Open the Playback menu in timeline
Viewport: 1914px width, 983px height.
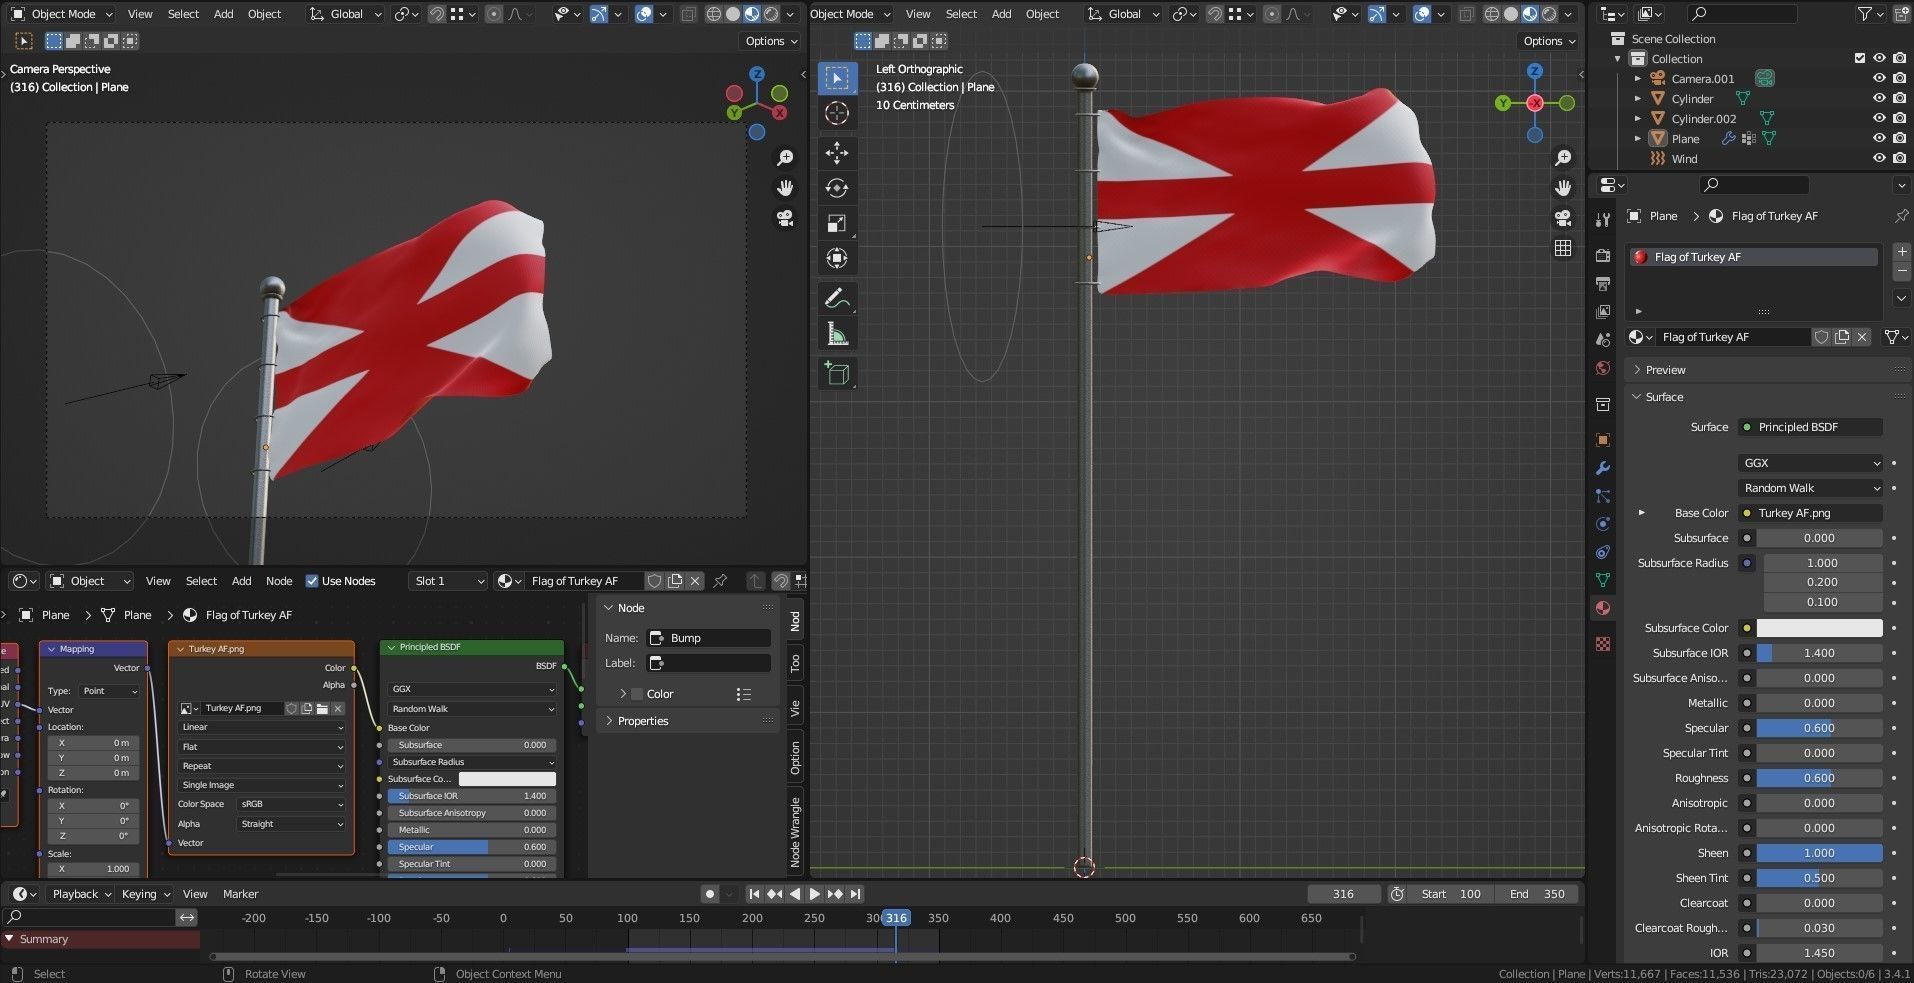(80, 894)
